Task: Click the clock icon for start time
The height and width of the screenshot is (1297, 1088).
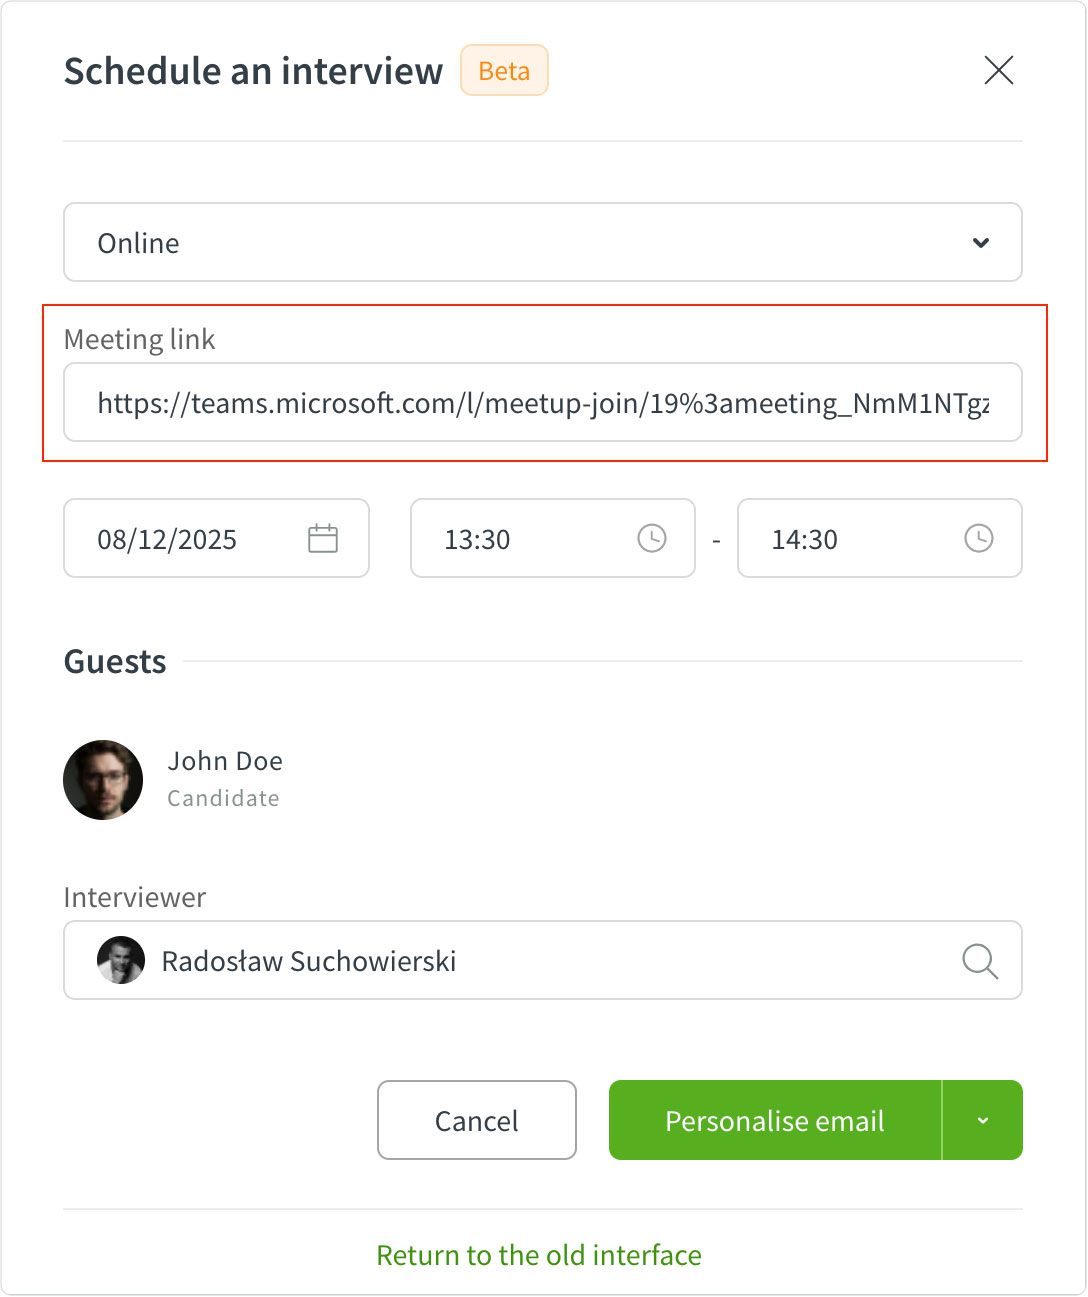Action: tap(652, 539)
